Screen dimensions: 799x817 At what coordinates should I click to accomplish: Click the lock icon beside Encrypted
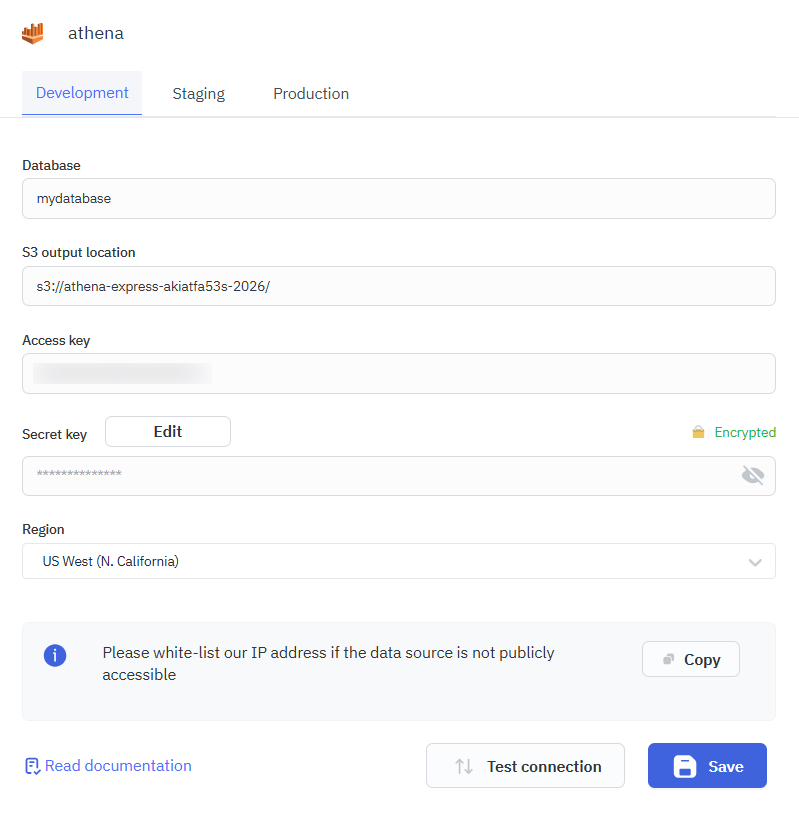(698, 433)
